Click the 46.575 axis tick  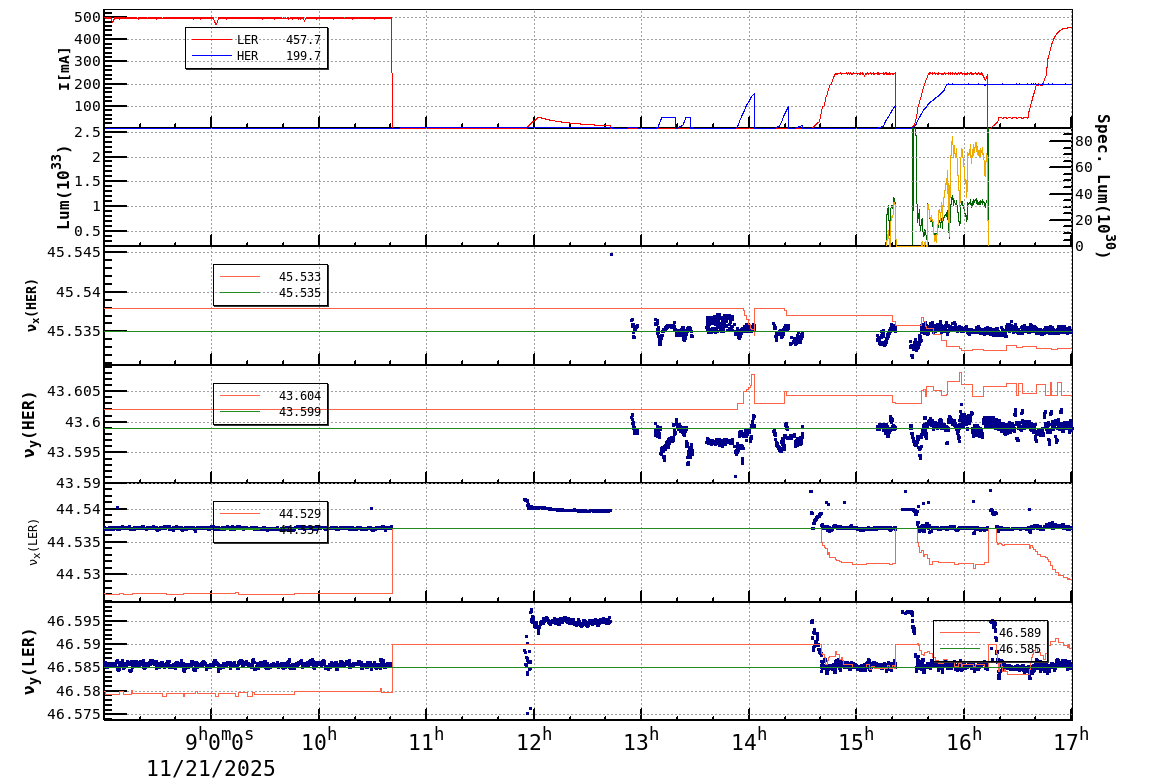(74, 714)
